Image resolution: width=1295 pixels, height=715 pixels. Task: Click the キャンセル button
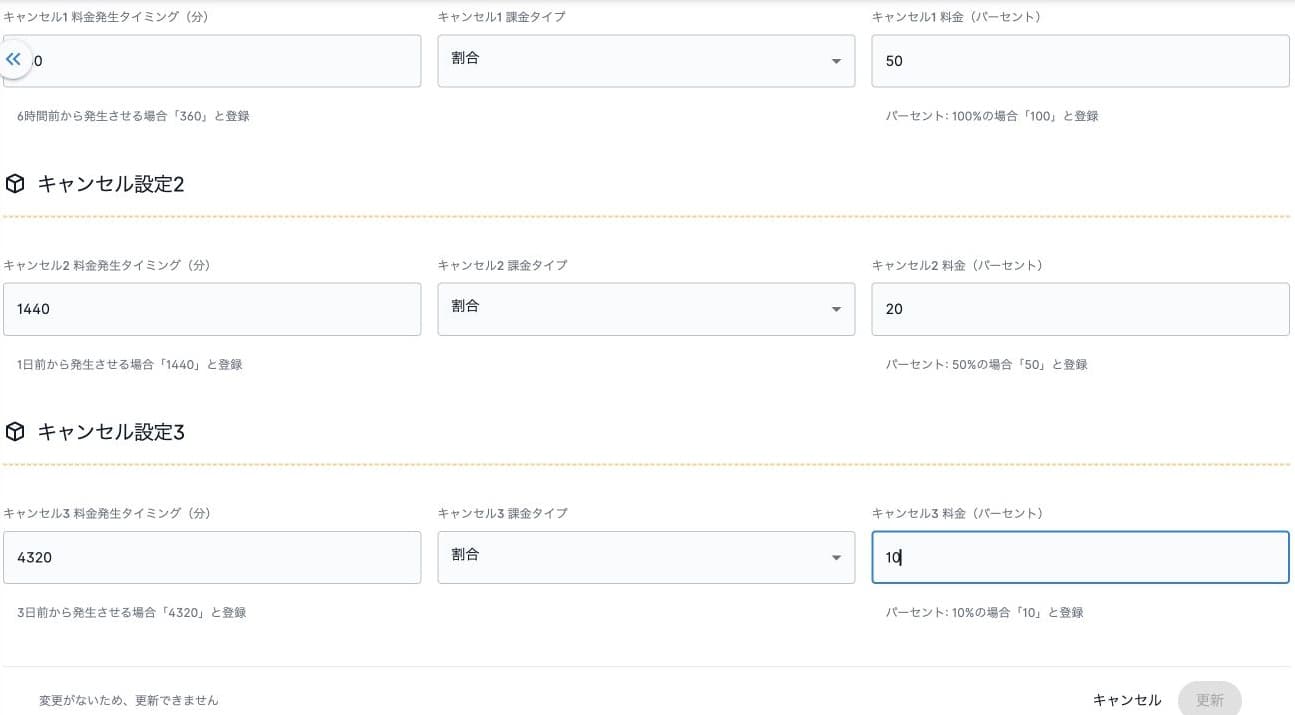coord(1127,700)
